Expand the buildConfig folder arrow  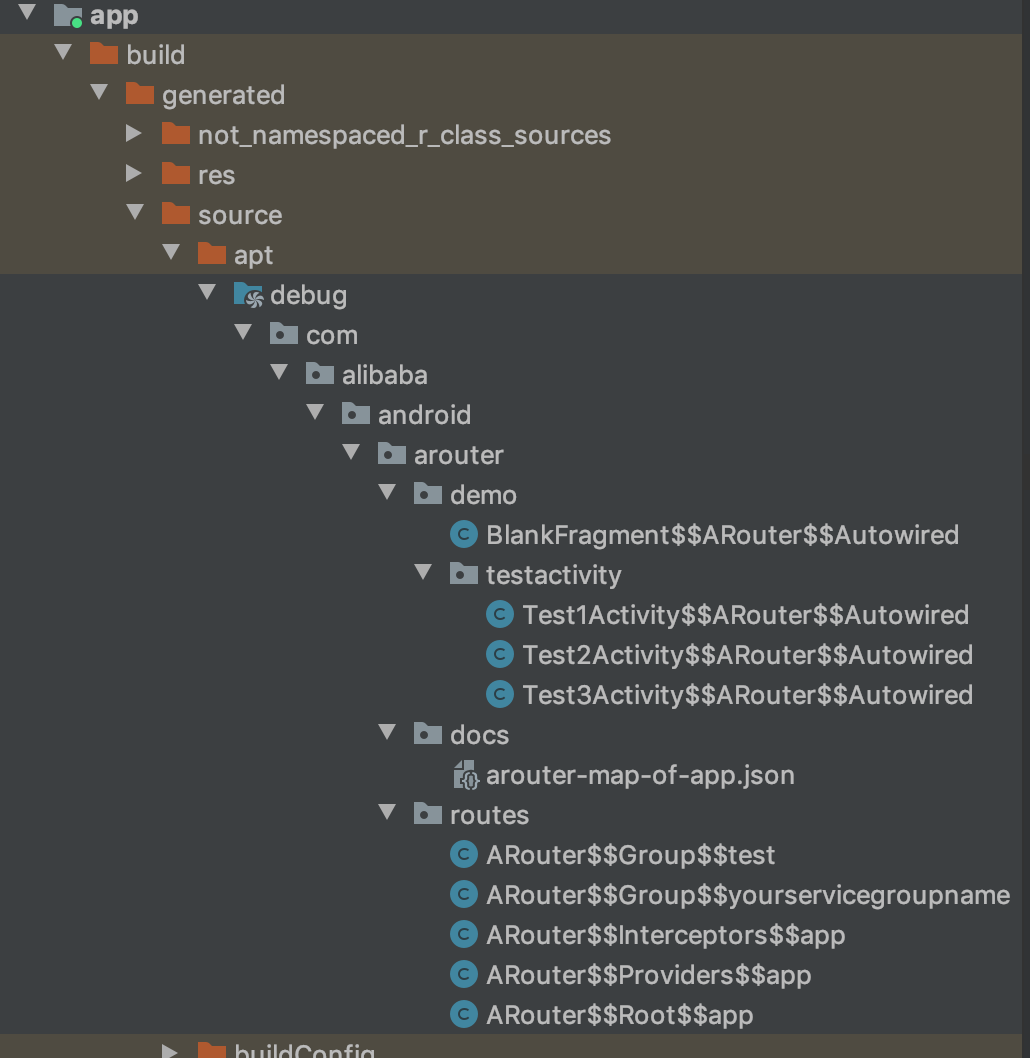[x=170, y=1050]
